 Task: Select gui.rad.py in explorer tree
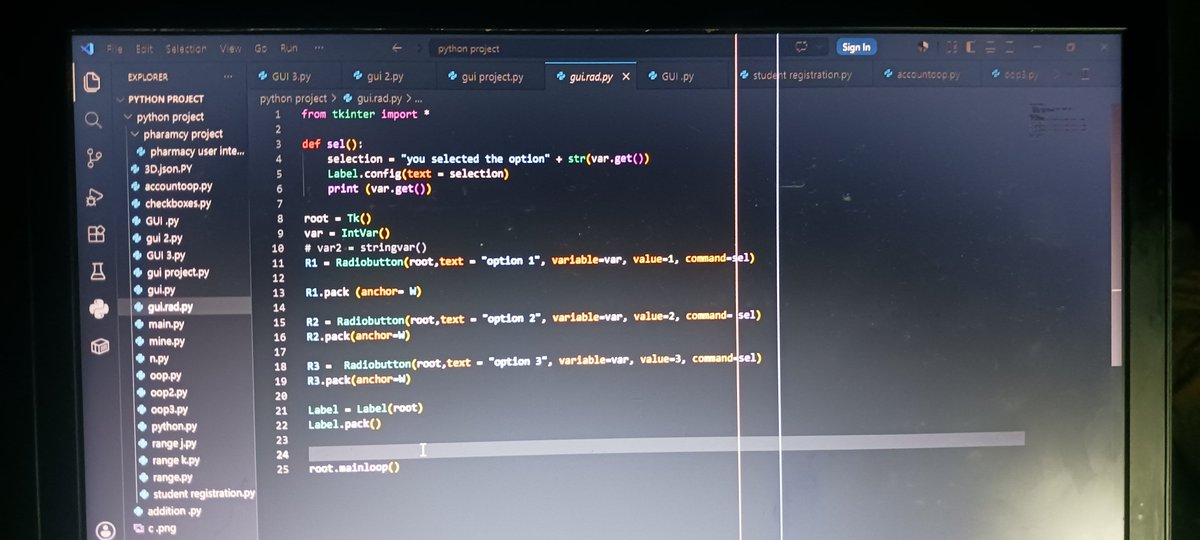(x=170, y=307)
